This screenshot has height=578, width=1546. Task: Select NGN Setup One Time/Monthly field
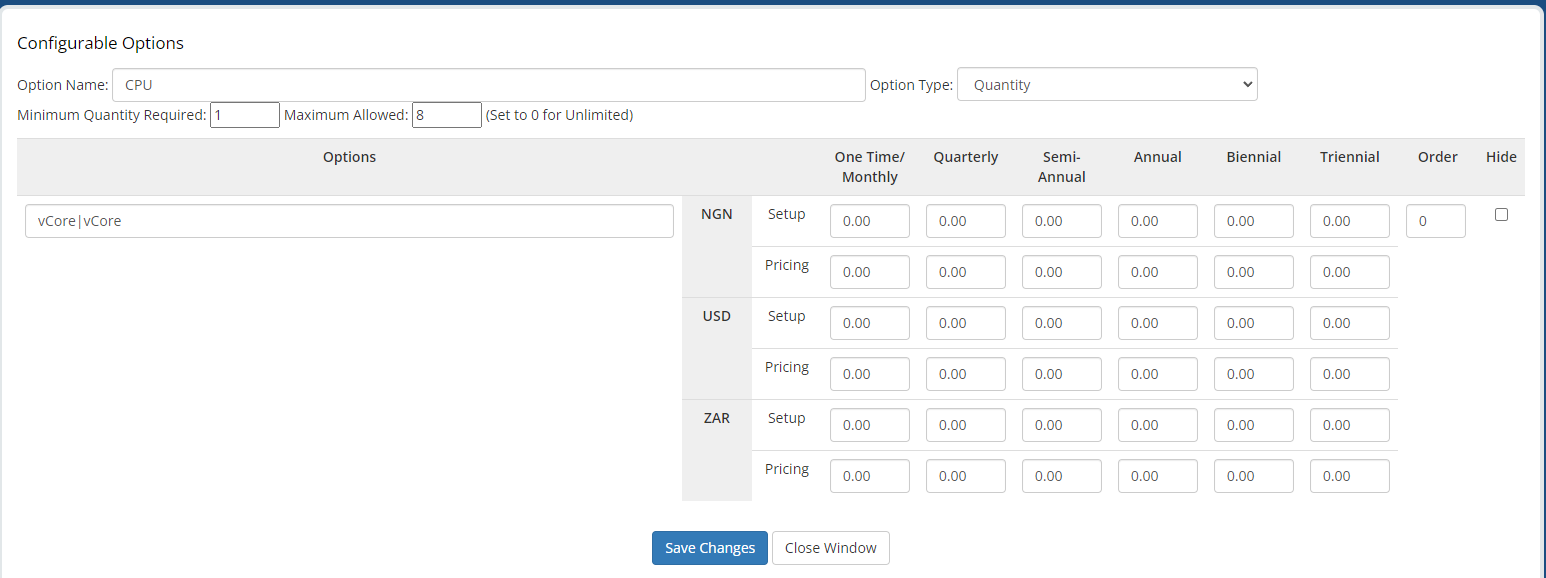coord(869,221)
